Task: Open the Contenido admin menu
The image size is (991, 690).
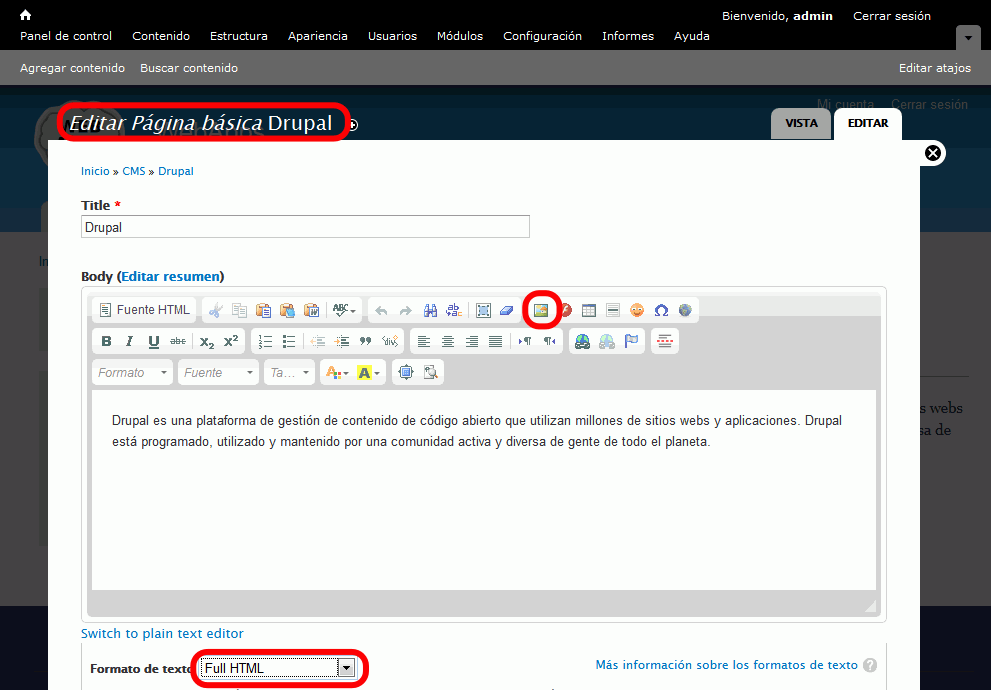Action: [161, 36]
